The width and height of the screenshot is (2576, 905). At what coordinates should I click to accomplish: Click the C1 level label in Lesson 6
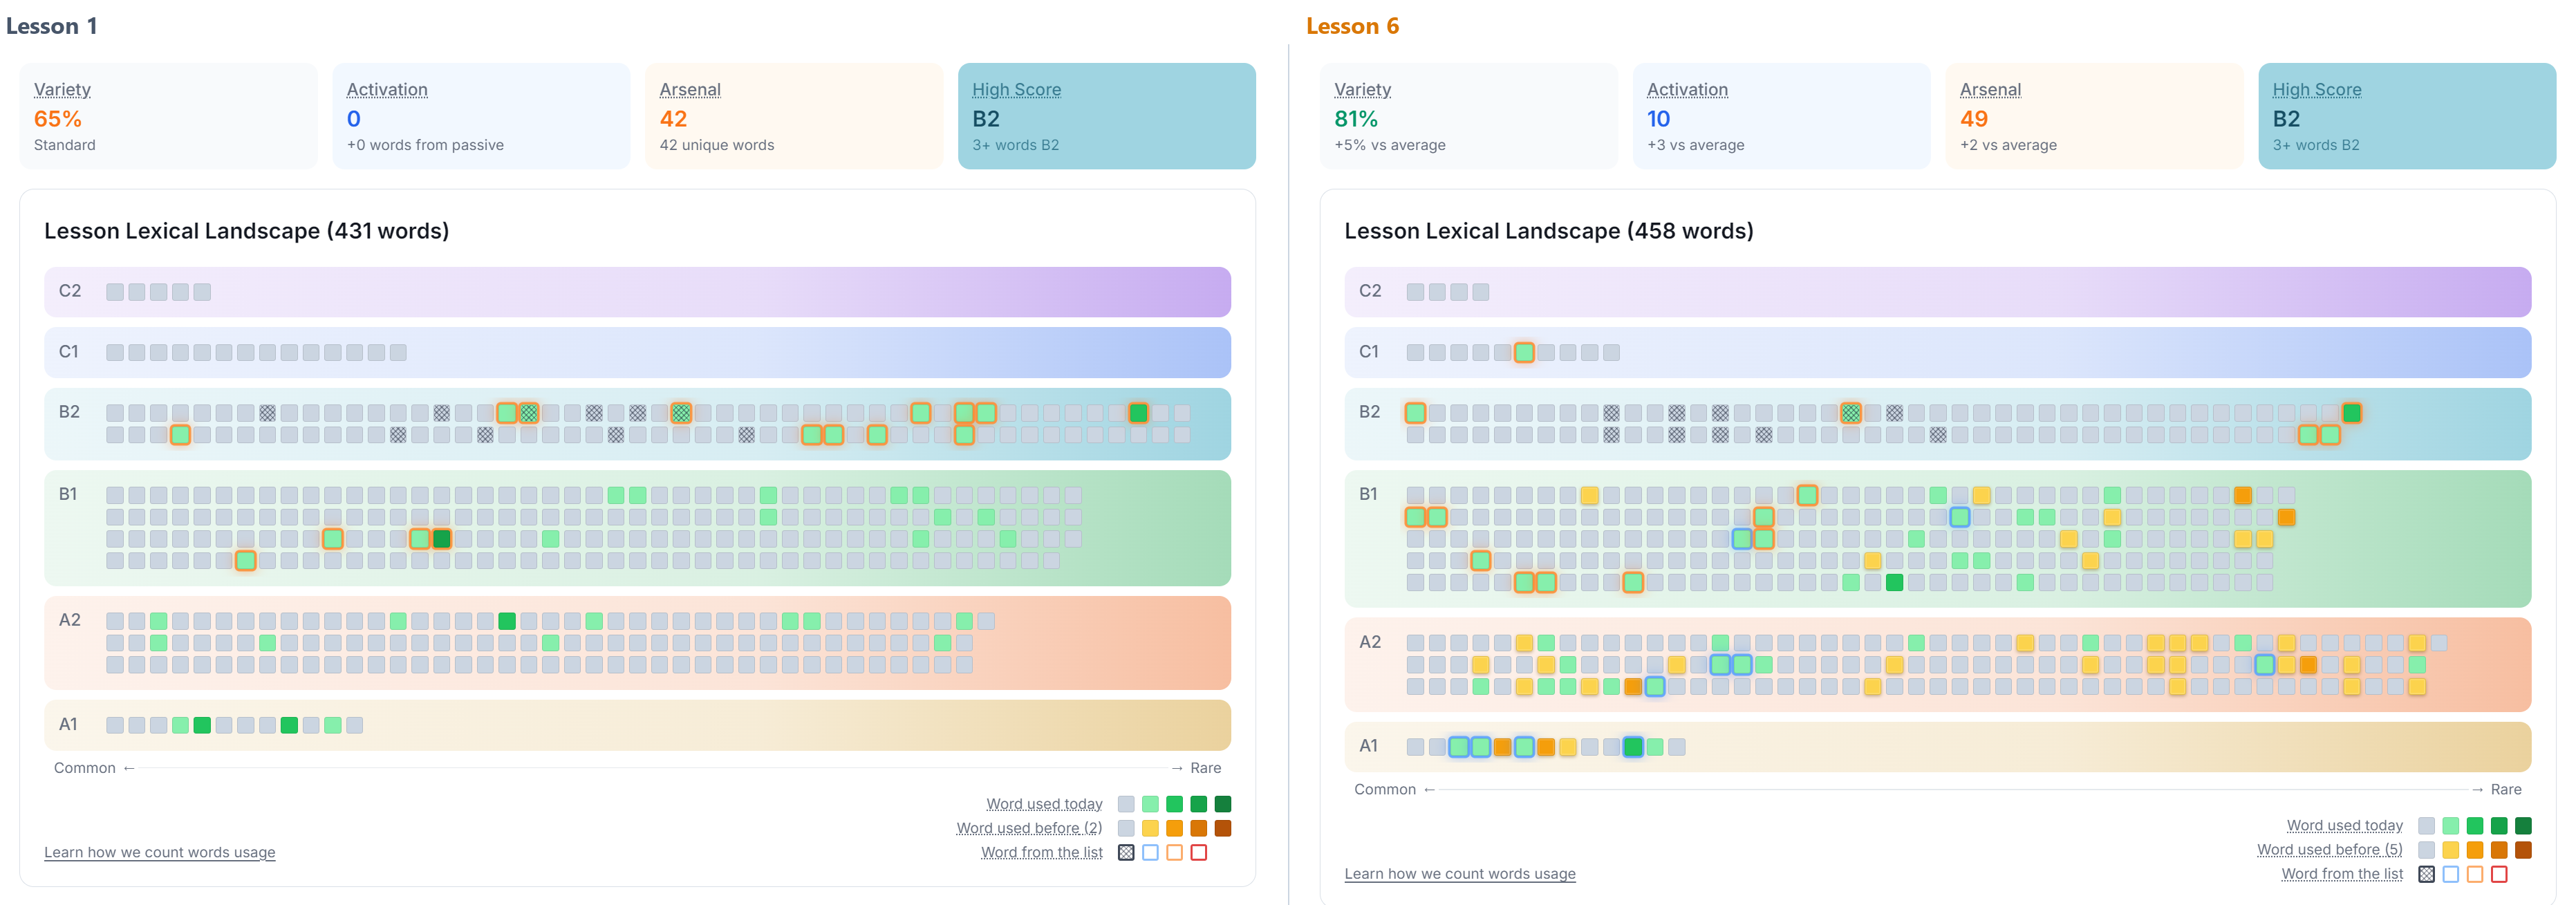click(x=1369, y=352)
